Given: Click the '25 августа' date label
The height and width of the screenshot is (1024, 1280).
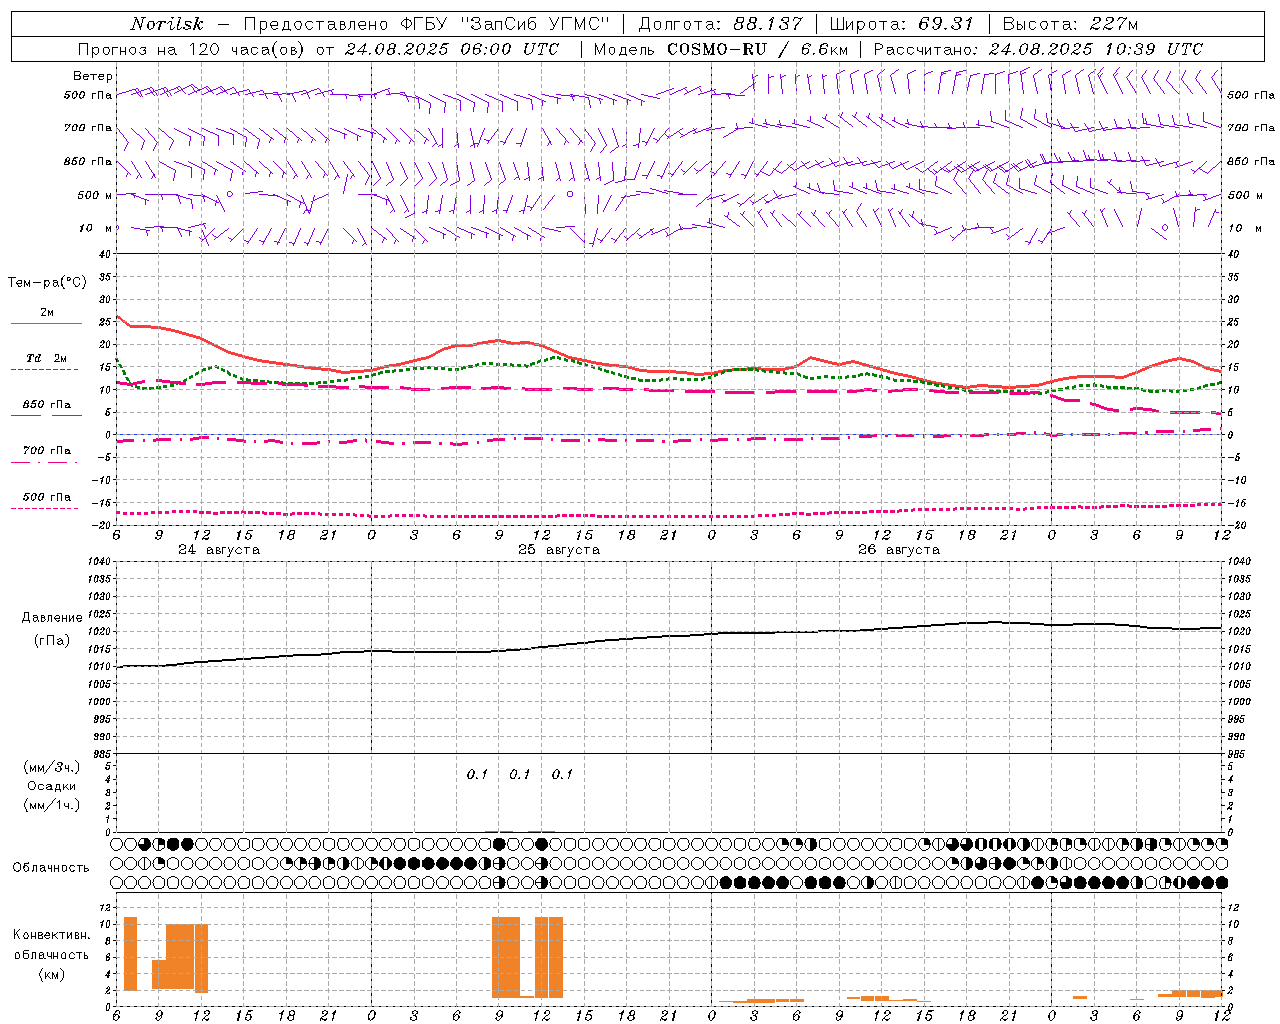Looking at the screenshot, I should (559, 550).
